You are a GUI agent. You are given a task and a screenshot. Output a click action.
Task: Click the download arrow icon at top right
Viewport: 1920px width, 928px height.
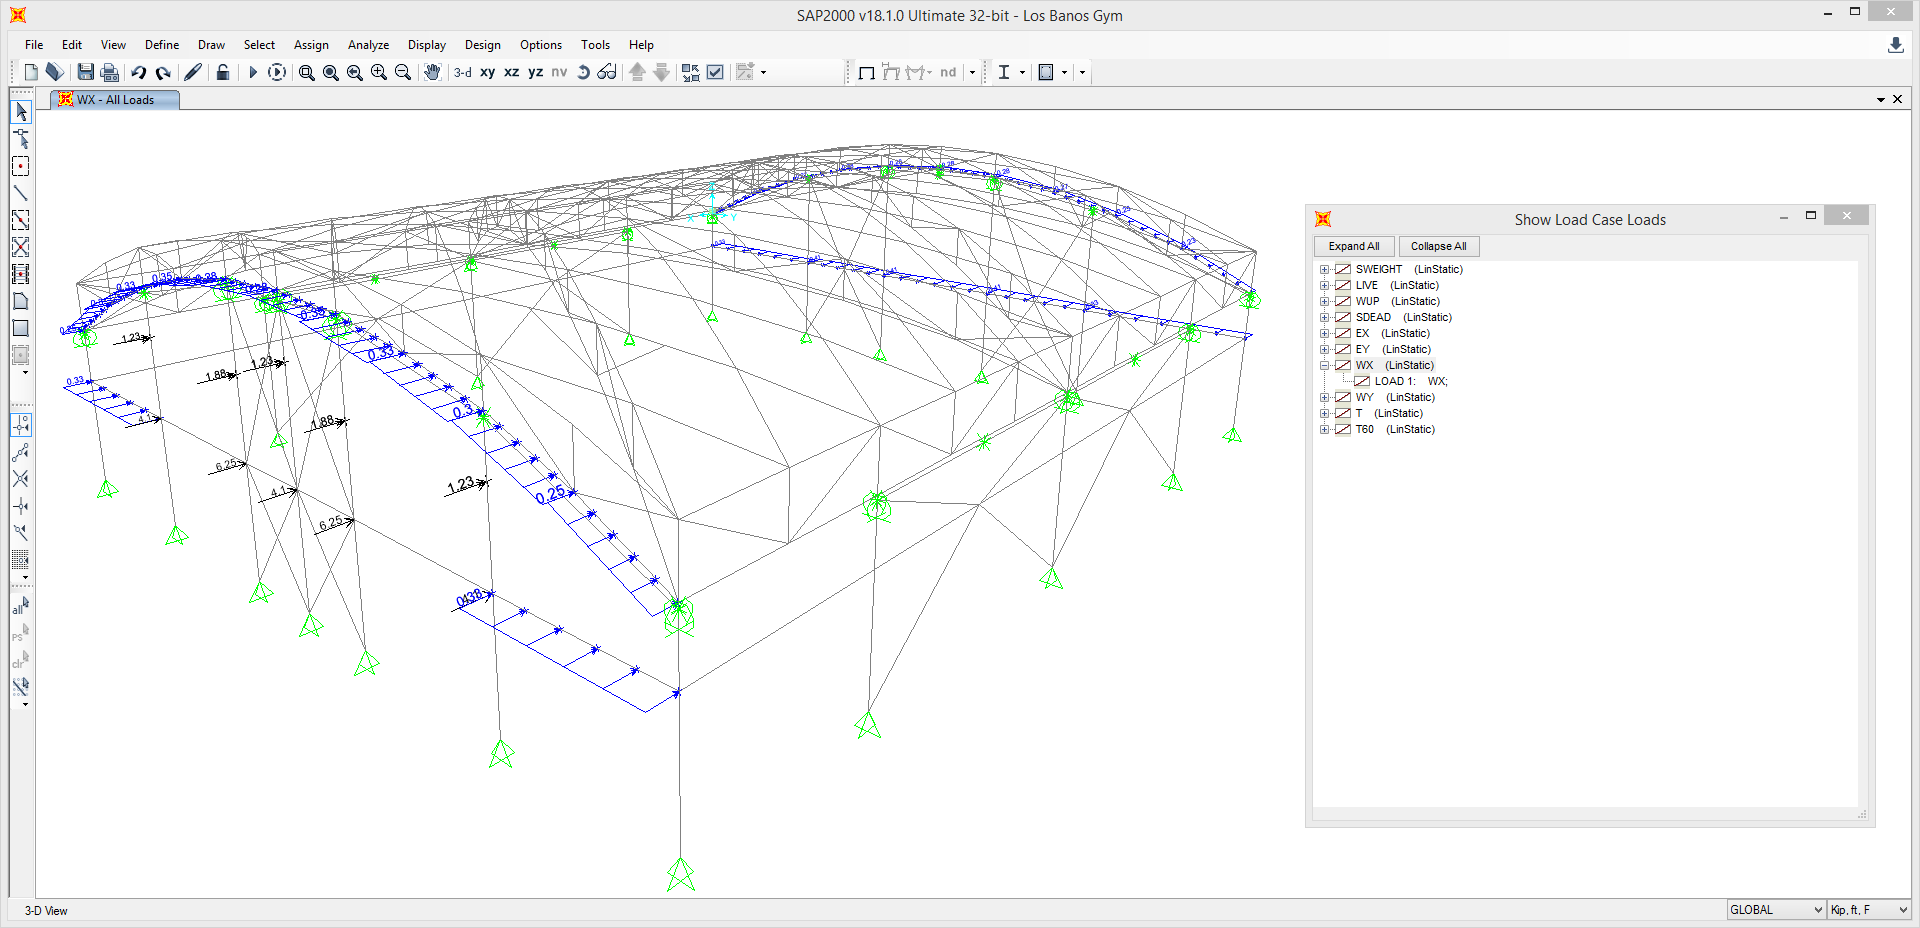pos(1895,45)
